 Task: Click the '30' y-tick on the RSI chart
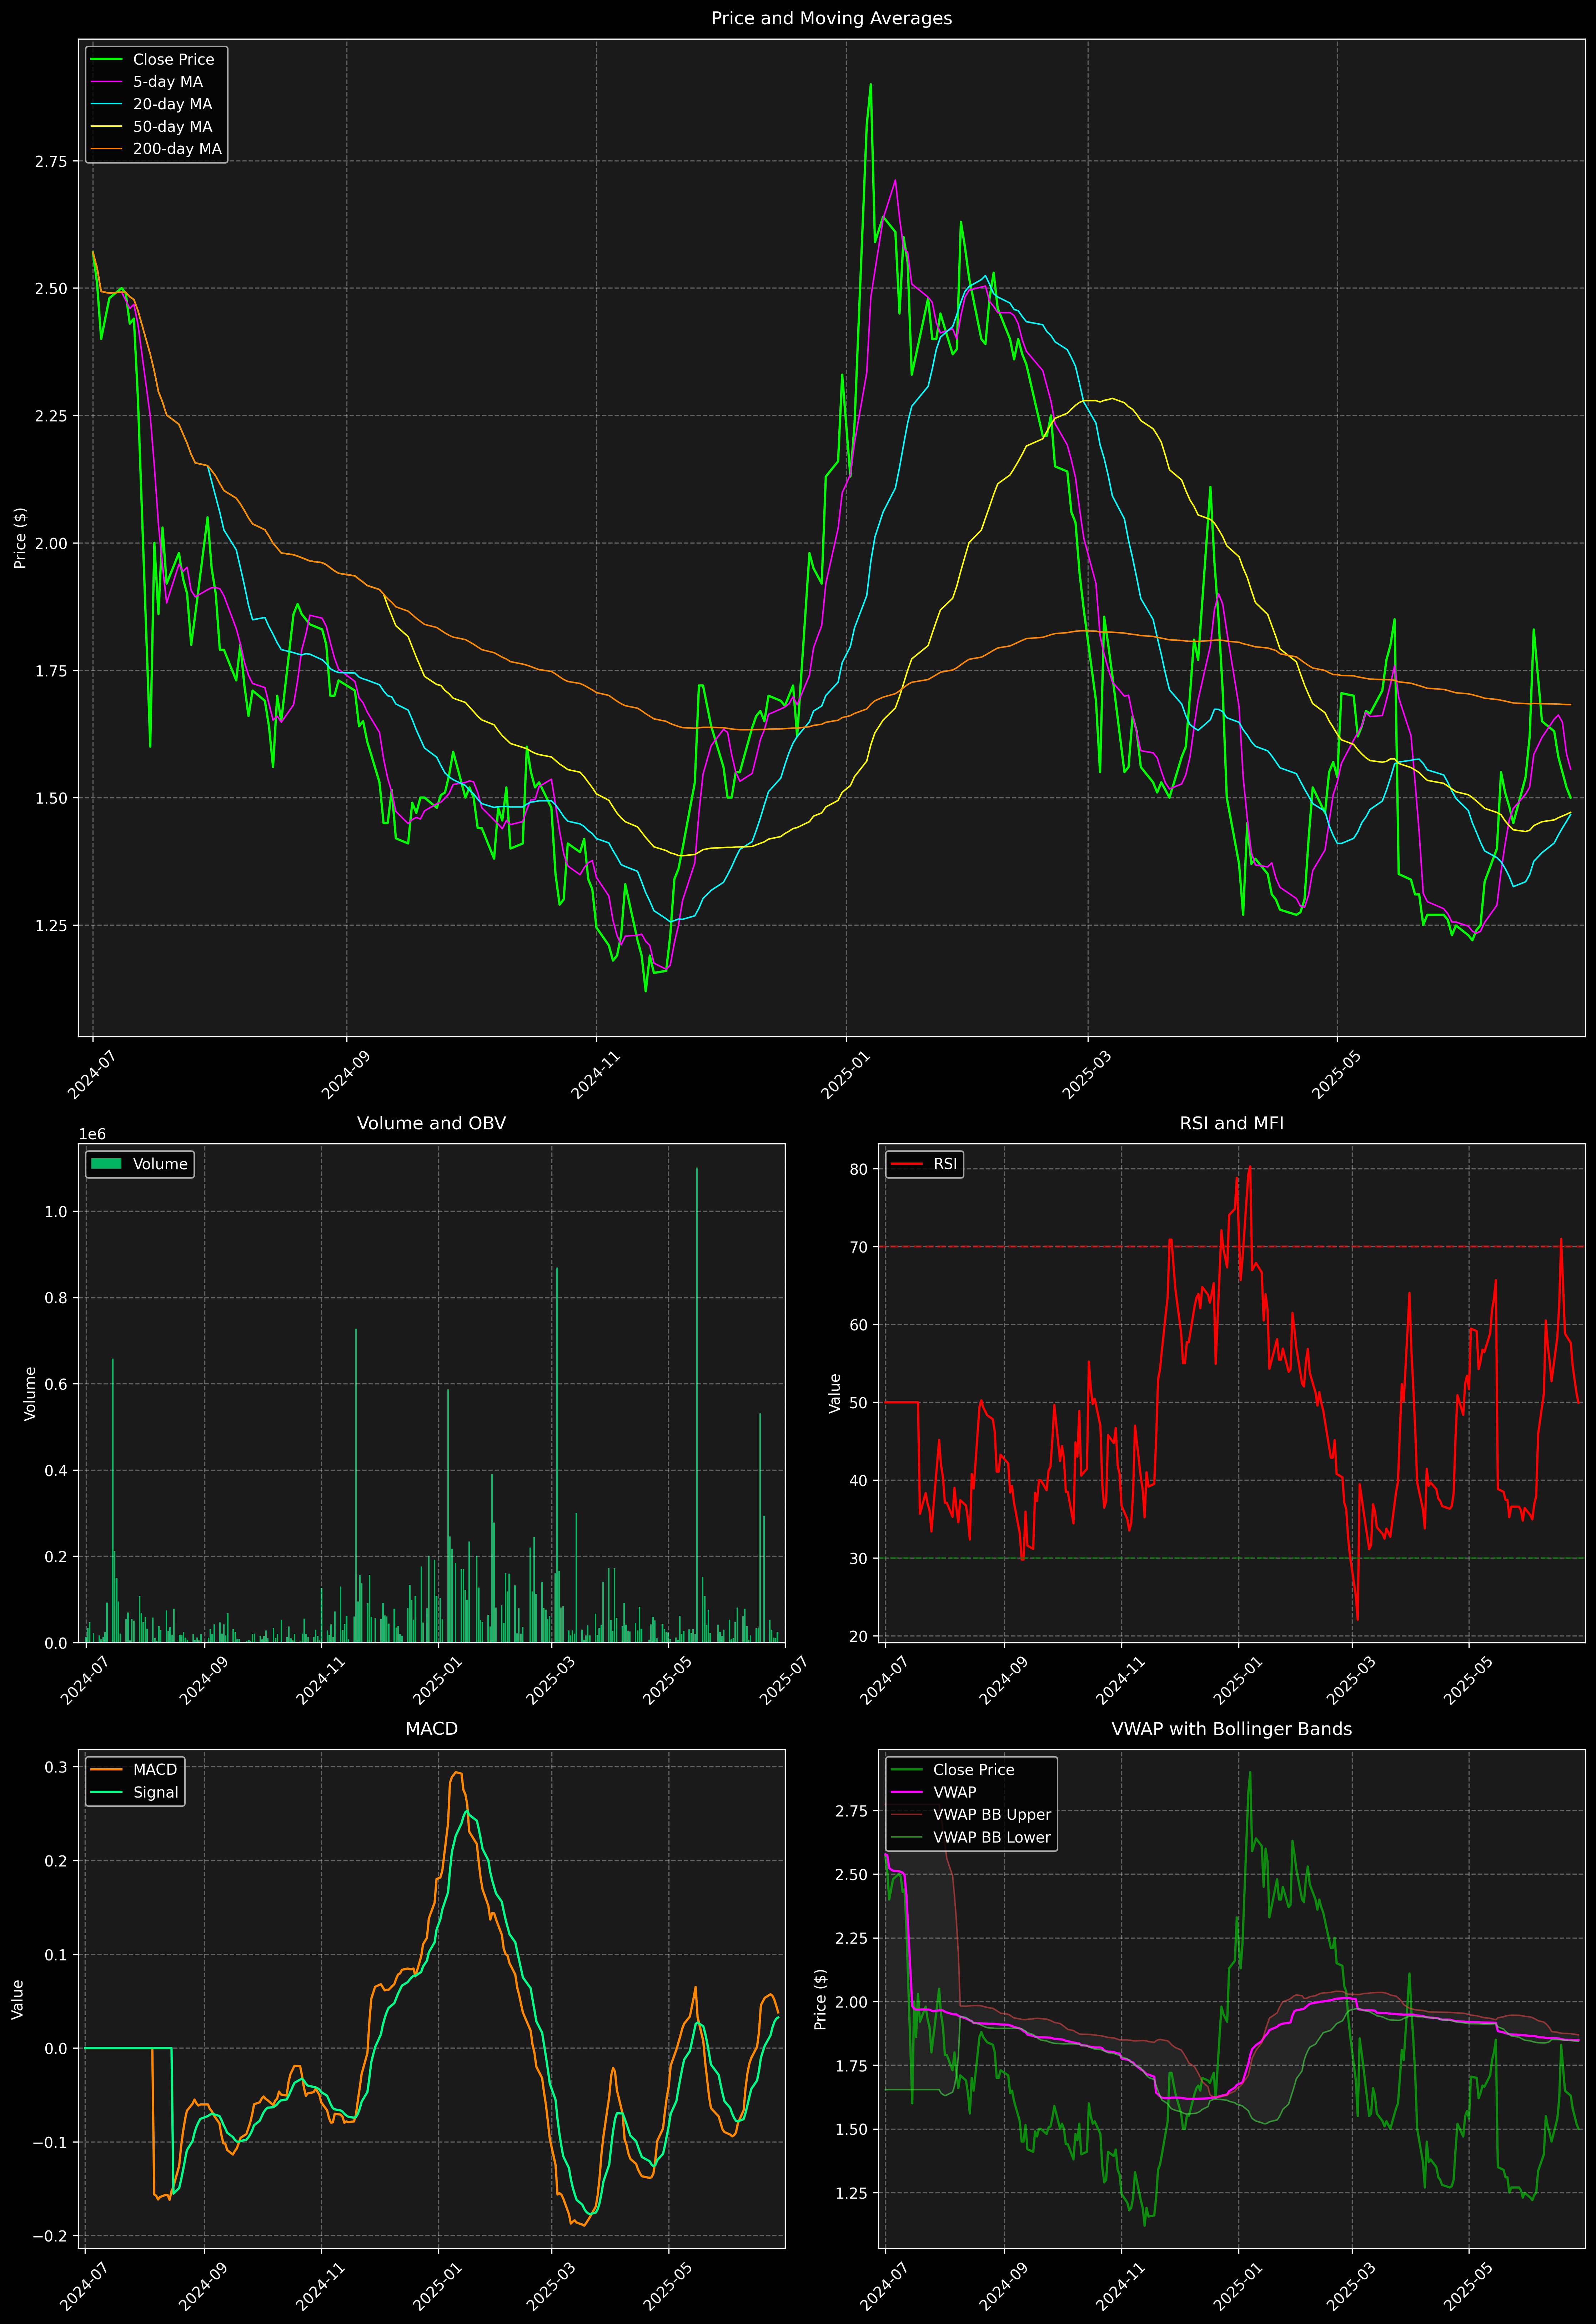[x=859, y=1558]
